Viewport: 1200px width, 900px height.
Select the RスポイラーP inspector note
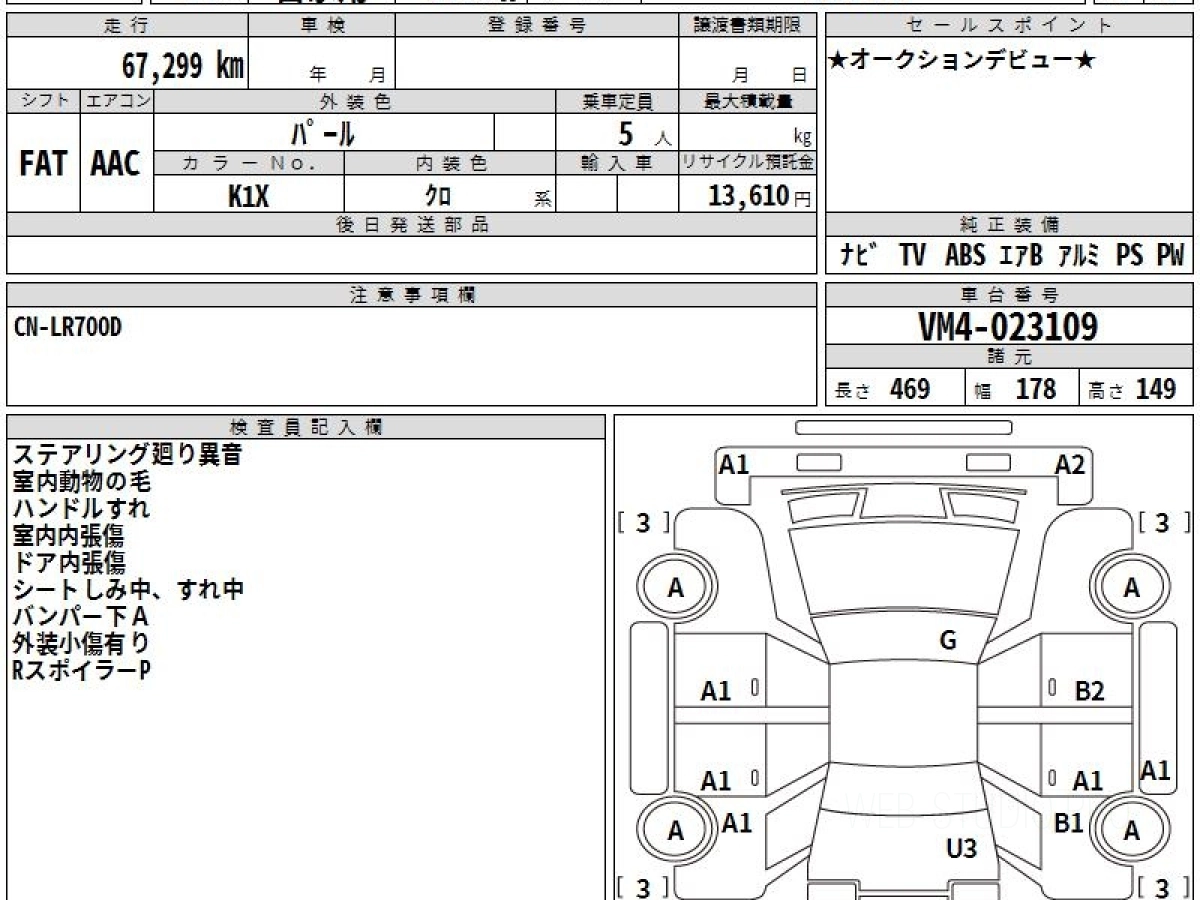click(x=81, y=670)
